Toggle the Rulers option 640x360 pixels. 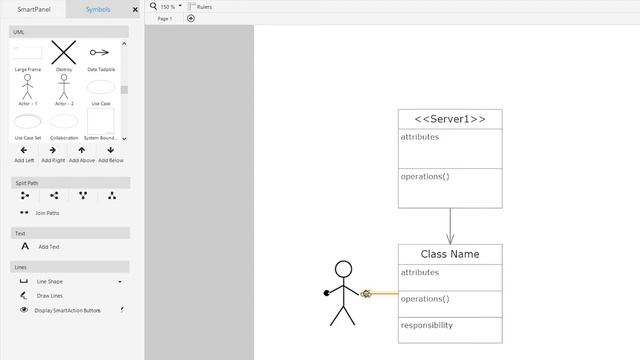200,7
